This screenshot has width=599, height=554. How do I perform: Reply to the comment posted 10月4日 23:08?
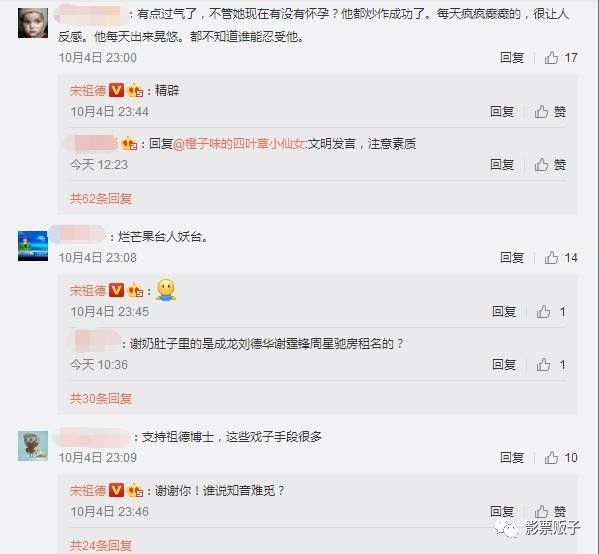[x=512, y=258]
